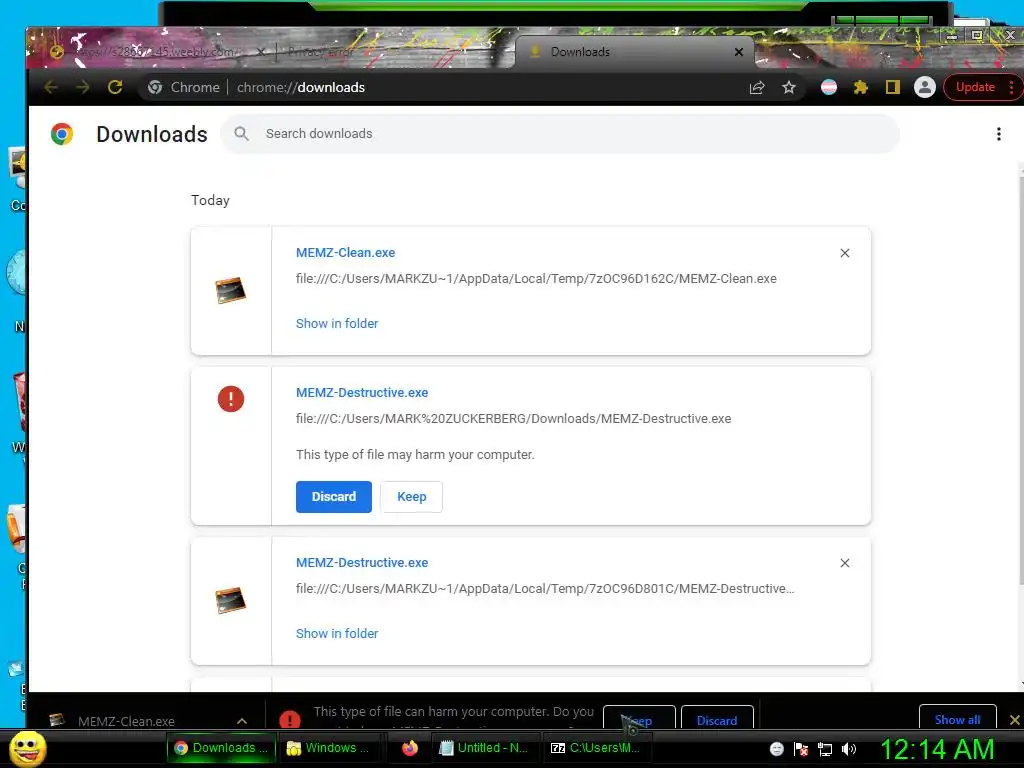Viewport: 1024px width, 768px height.
Task: Click the red warning icon in download shelf
Action: [x=289, y=719]
